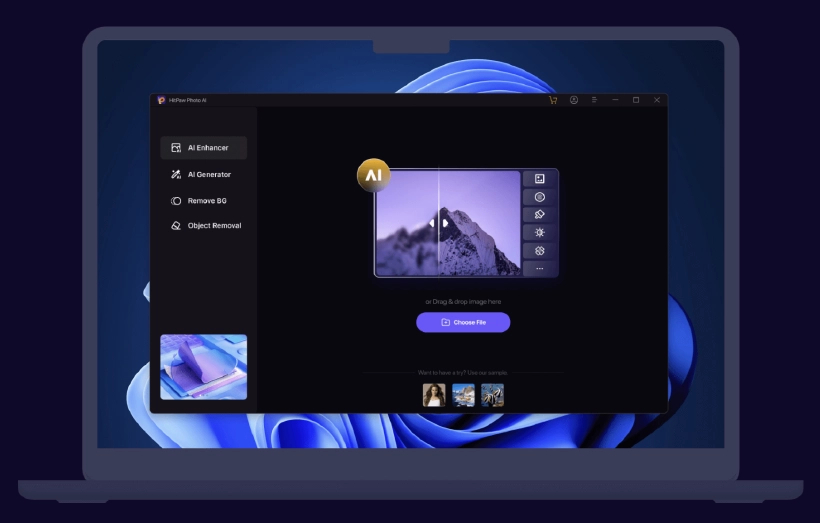This screenshot has width=820, height=523.
Task: Click the circular face icon in preview panel
Action: pyautogui.click(x=540, y=197)
